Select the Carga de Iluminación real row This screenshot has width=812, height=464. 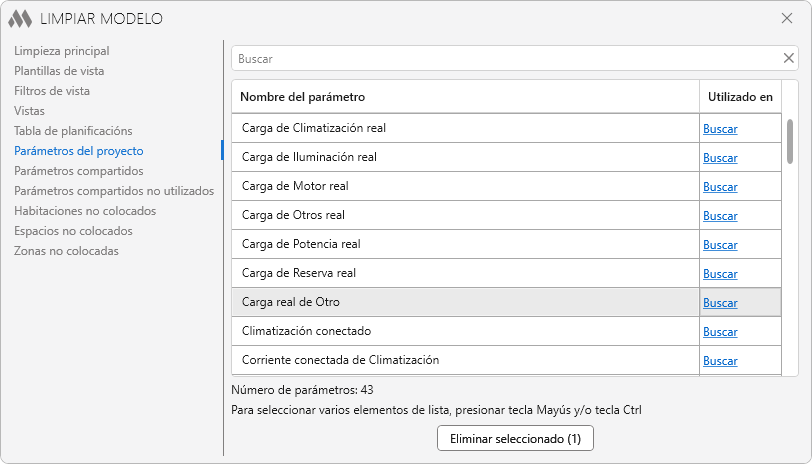coord(465,157)
